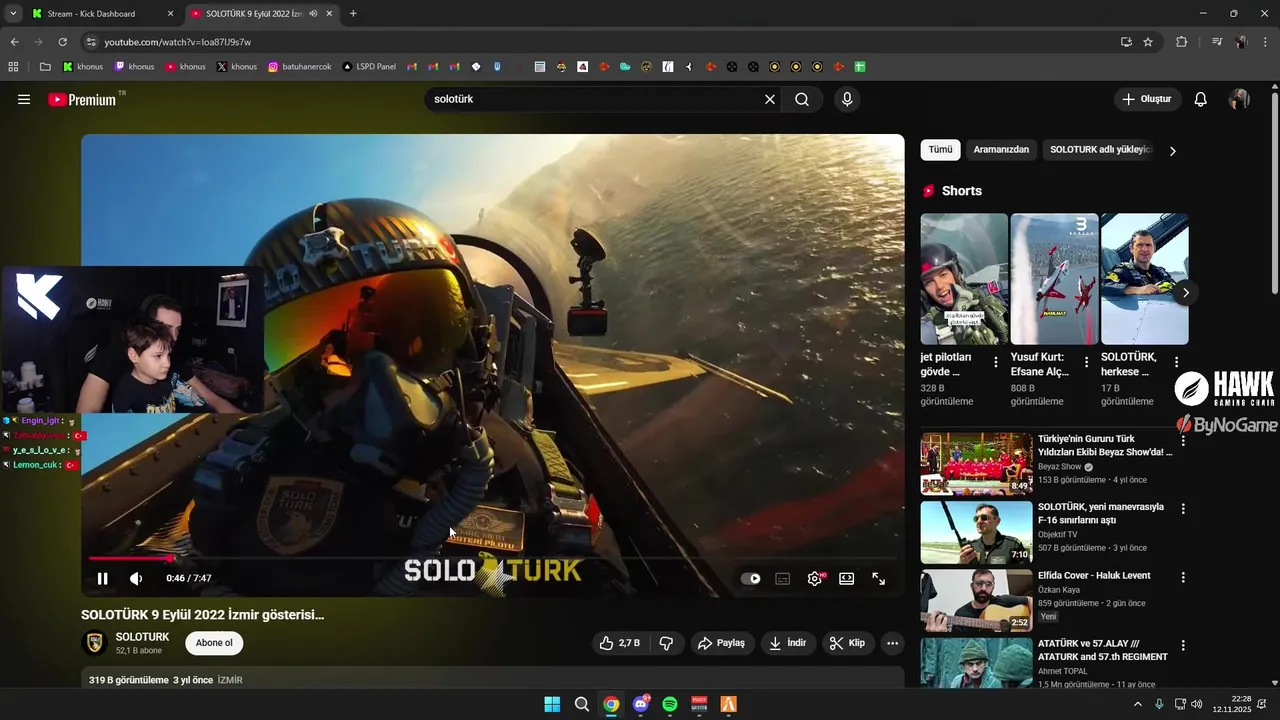Open Spotify from taskbar
1280x720 pixels.
(x=670, y=704)
